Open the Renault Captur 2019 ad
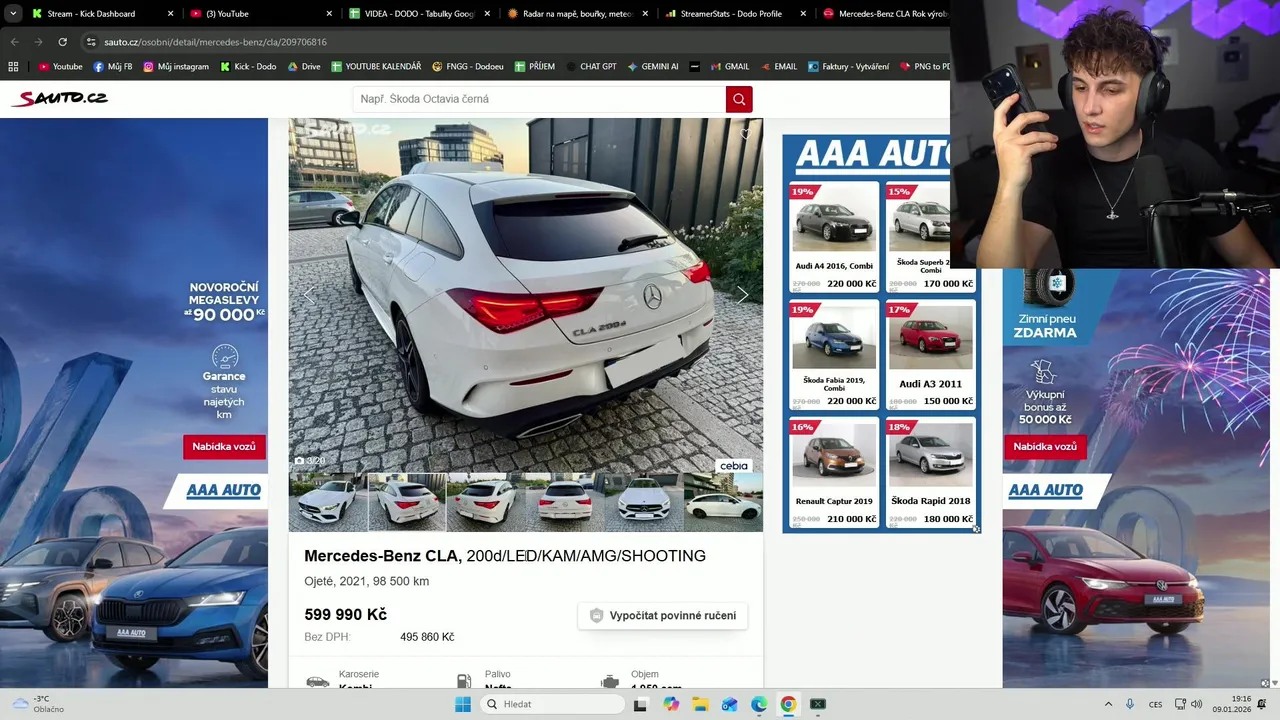The height and width of the screenshot is (720, 1280). 834,473
